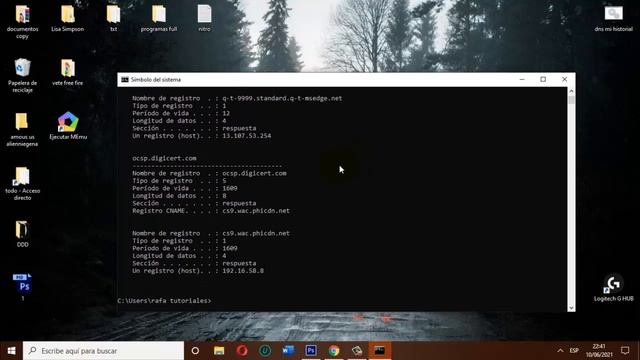The image size is (640, 360).
Task: Click the C:\Users\rafa tutoriales> prompt line
Action: (x=164, y=300)
